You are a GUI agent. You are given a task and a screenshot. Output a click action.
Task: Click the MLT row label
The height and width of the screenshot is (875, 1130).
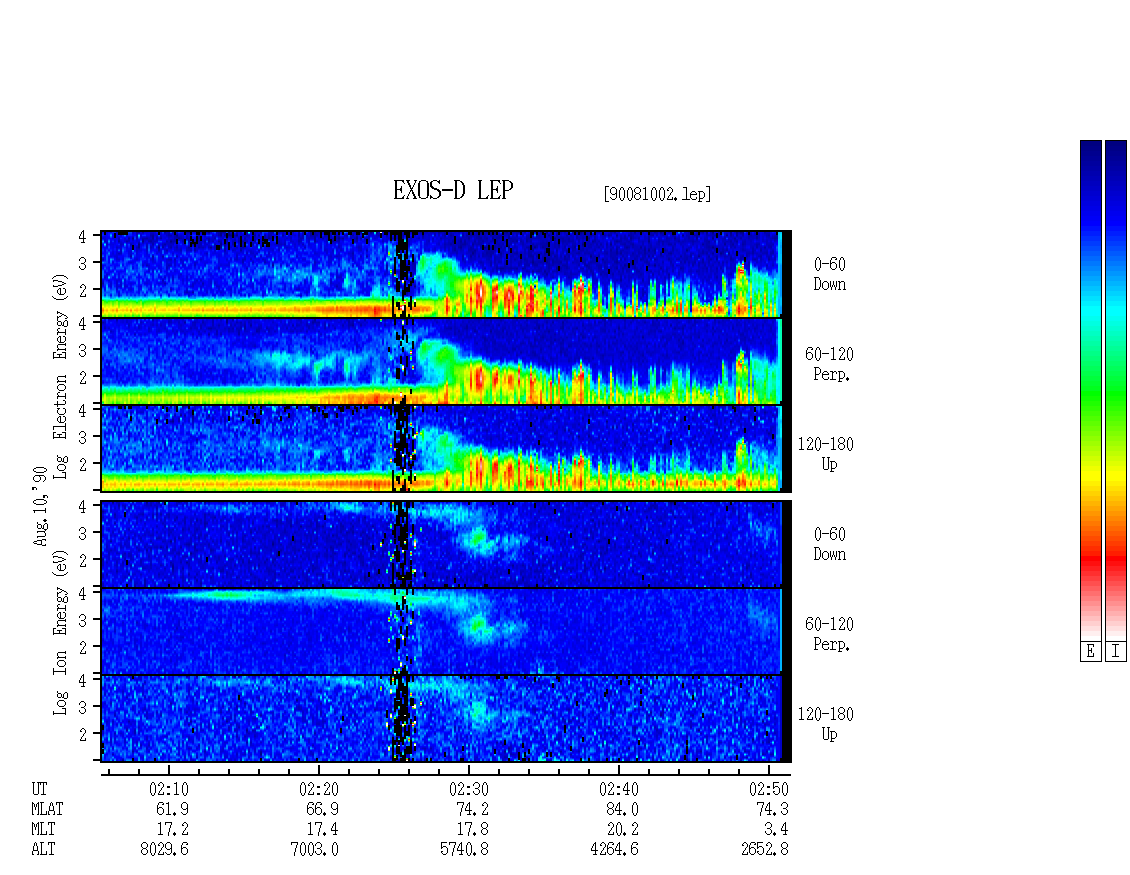[x=43, y=830]
